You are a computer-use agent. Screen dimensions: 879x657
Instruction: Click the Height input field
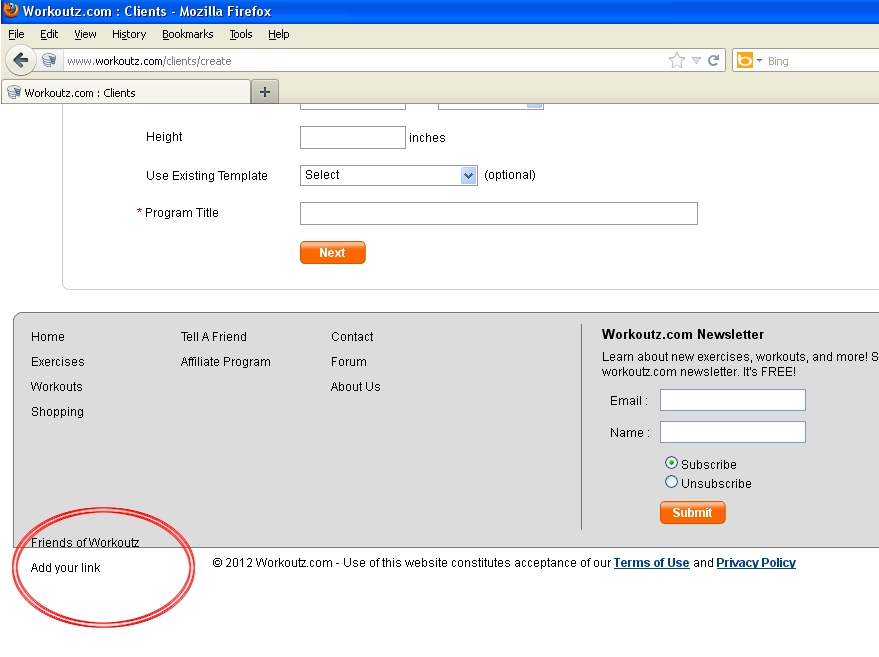353,137
